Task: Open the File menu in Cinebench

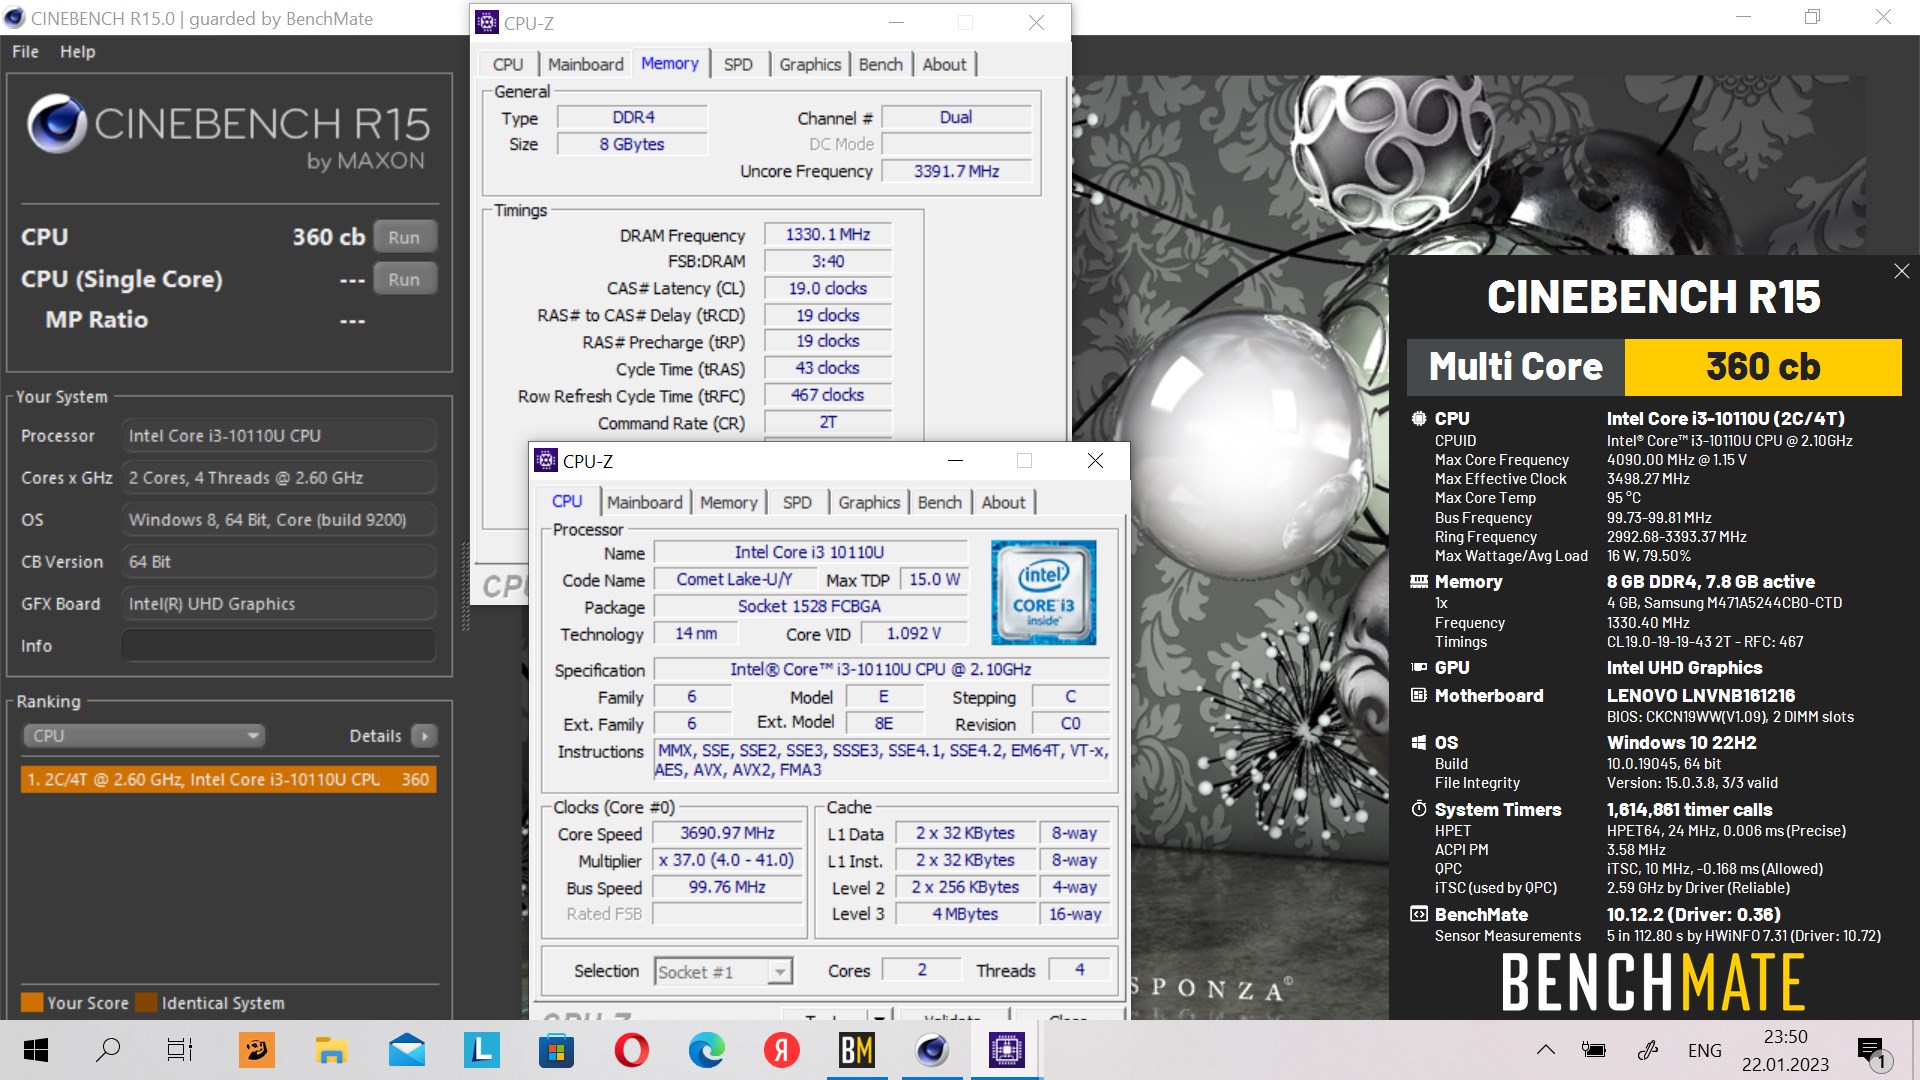Action: click(x=25, y=51)
